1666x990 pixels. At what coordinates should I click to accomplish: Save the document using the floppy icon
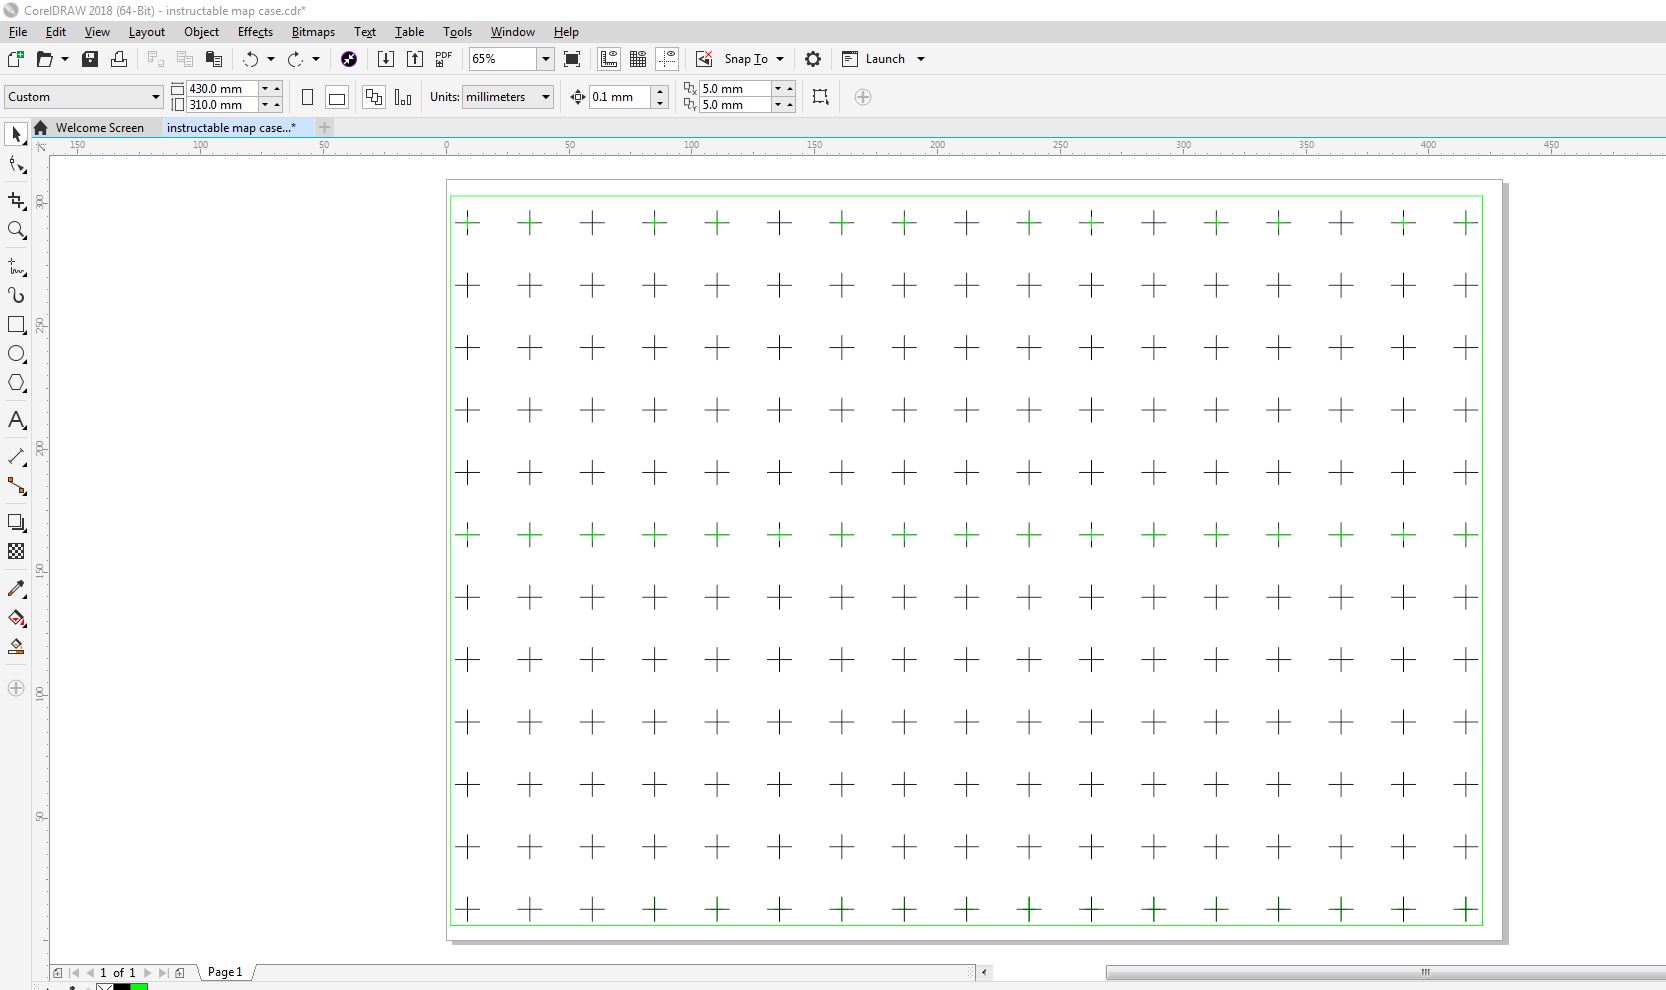click(x=90, y=59)
